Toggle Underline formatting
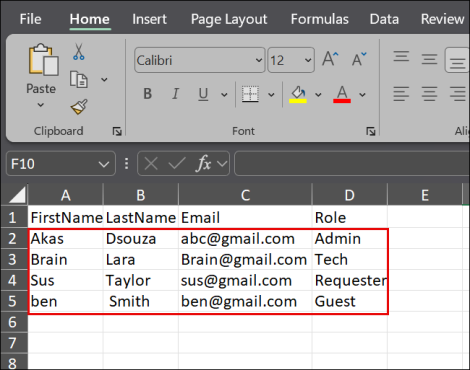Image resolution: width=470 pixels, height=370 pixels. 203,94
